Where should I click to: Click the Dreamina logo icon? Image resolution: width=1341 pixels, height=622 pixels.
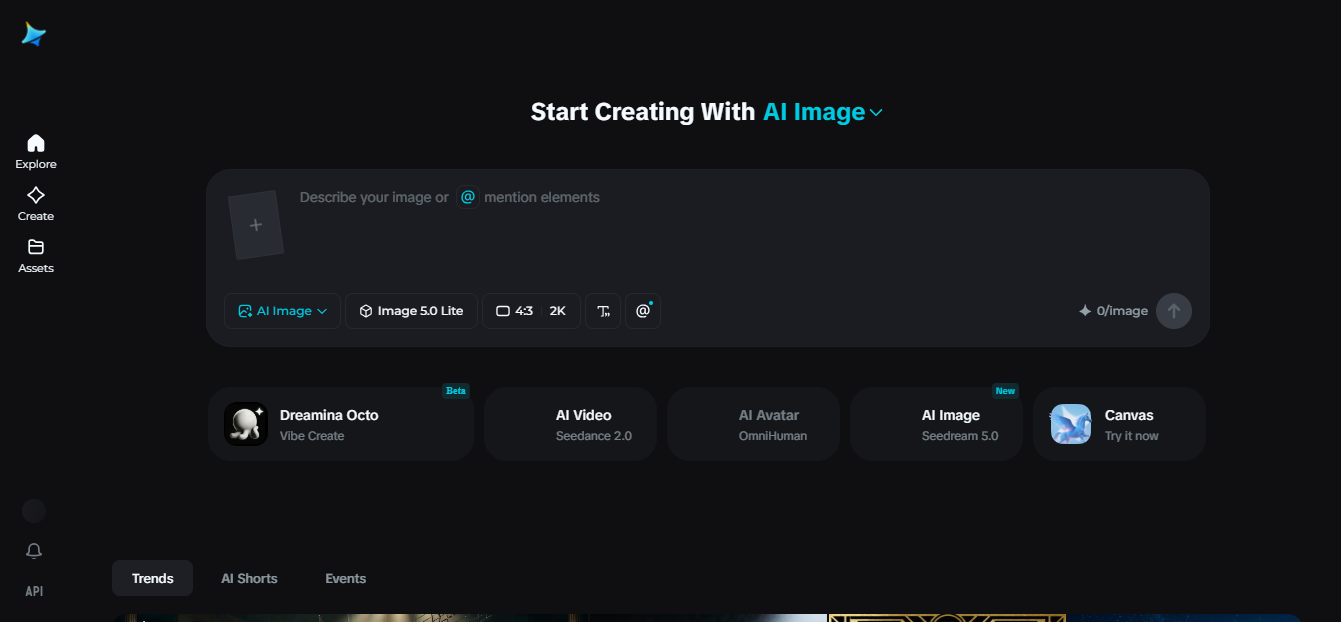[x=34, y=34]
